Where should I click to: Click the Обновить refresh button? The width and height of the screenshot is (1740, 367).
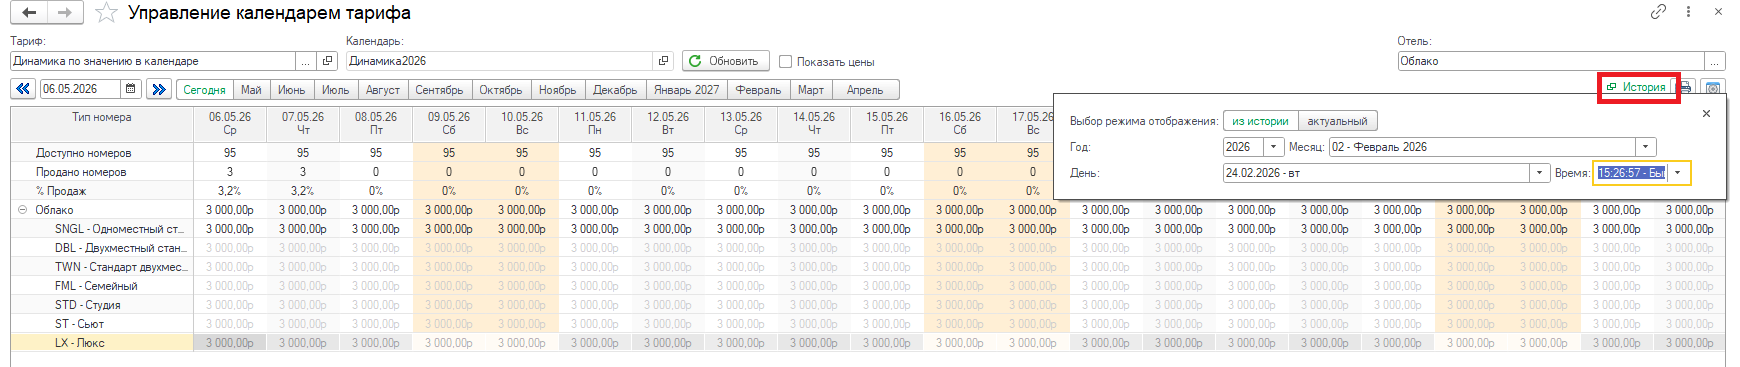(x=726, y=61)
